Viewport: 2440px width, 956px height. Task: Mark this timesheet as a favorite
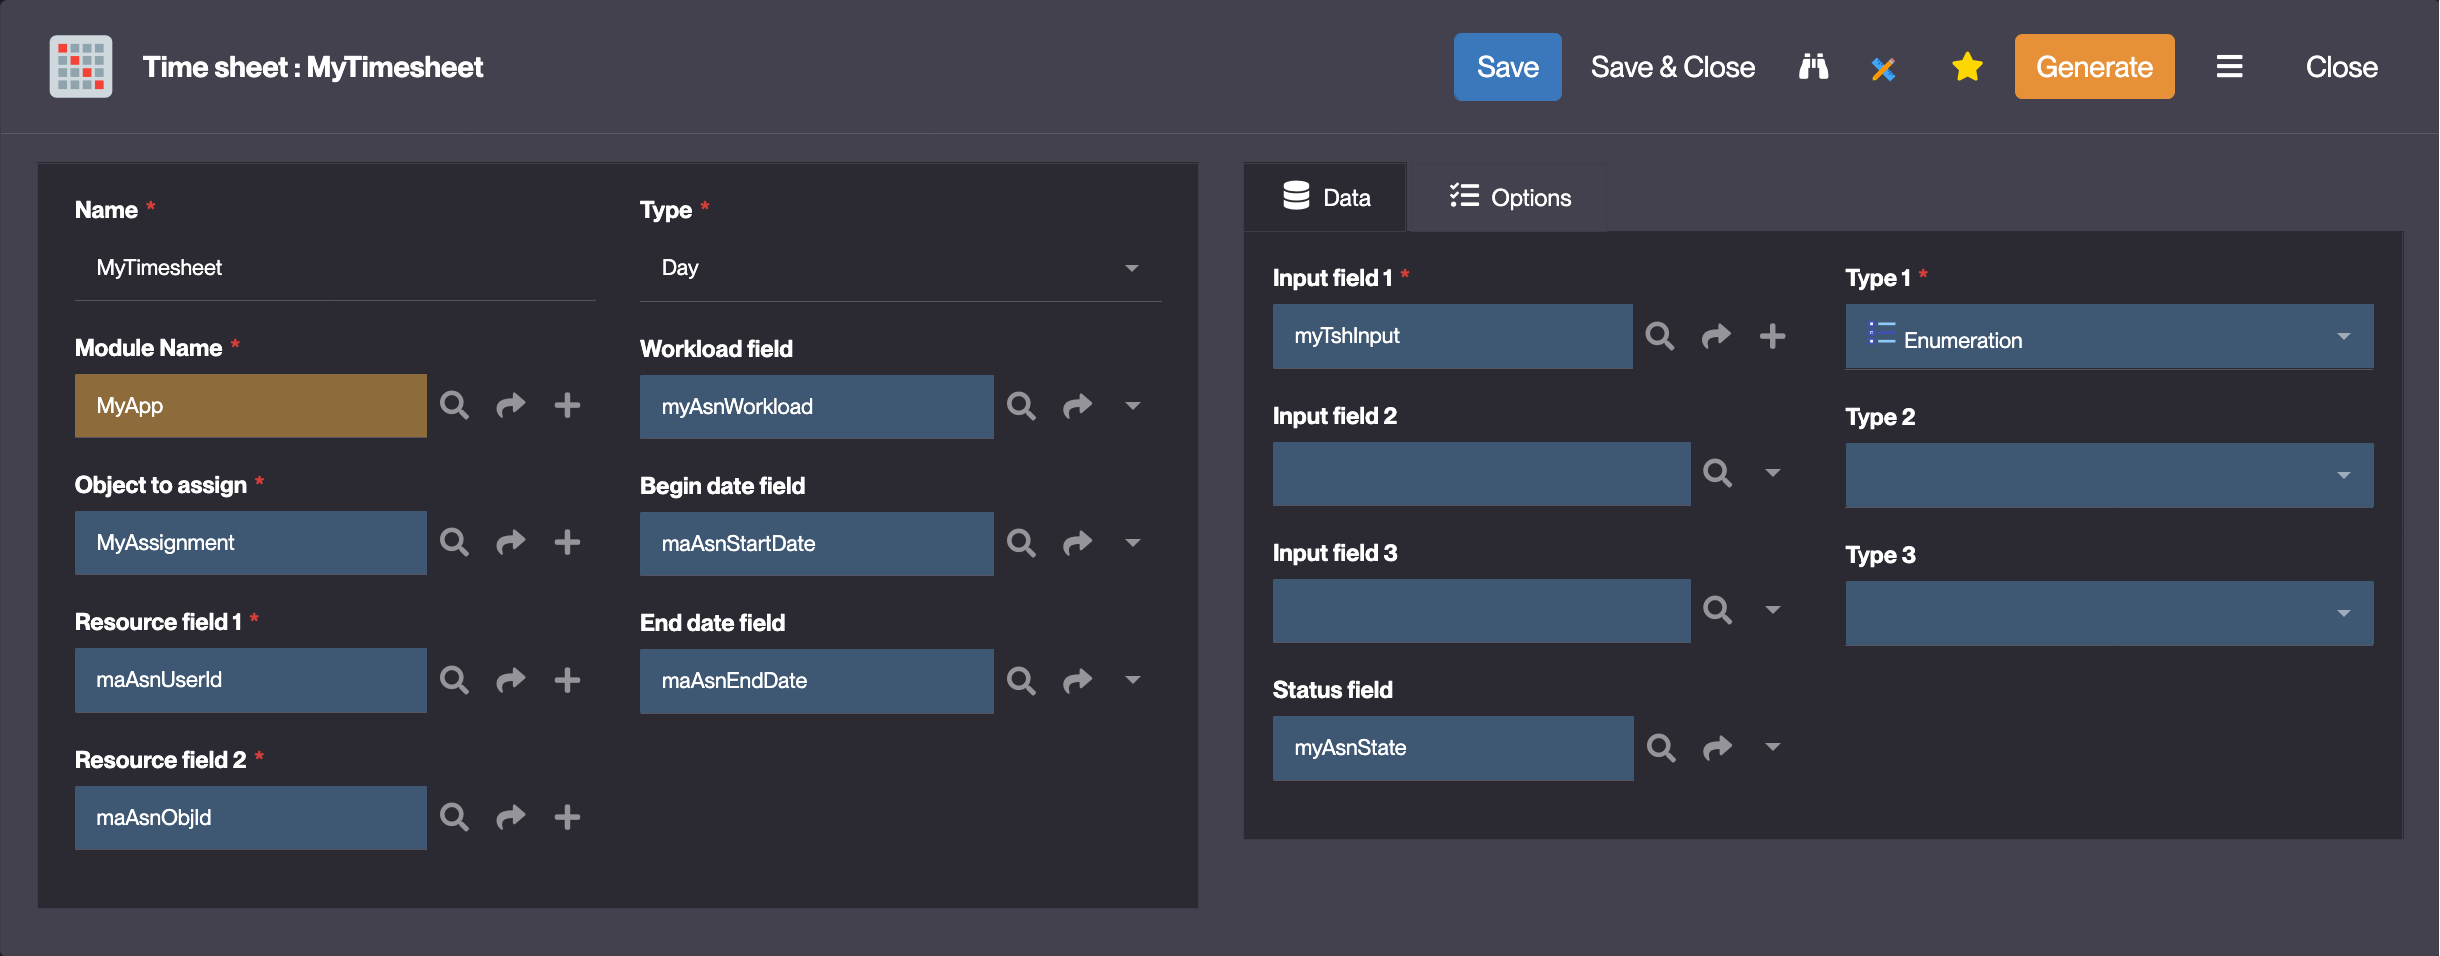[1966, 66]
